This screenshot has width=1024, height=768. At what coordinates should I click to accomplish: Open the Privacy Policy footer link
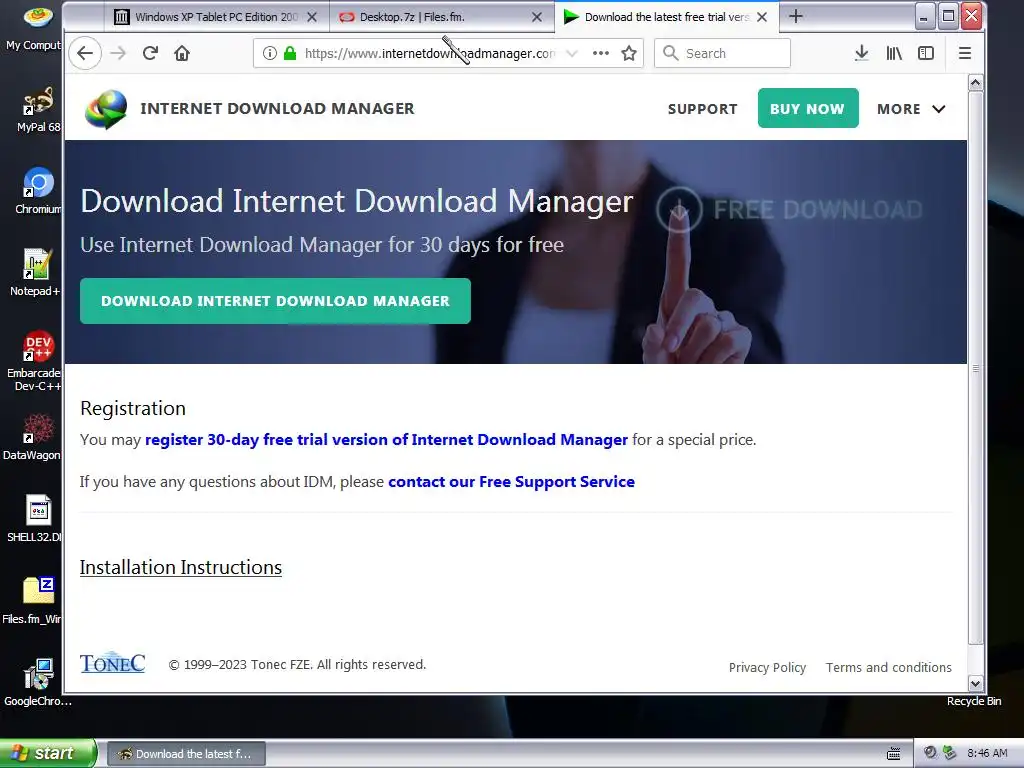click(x=767, y=667)
